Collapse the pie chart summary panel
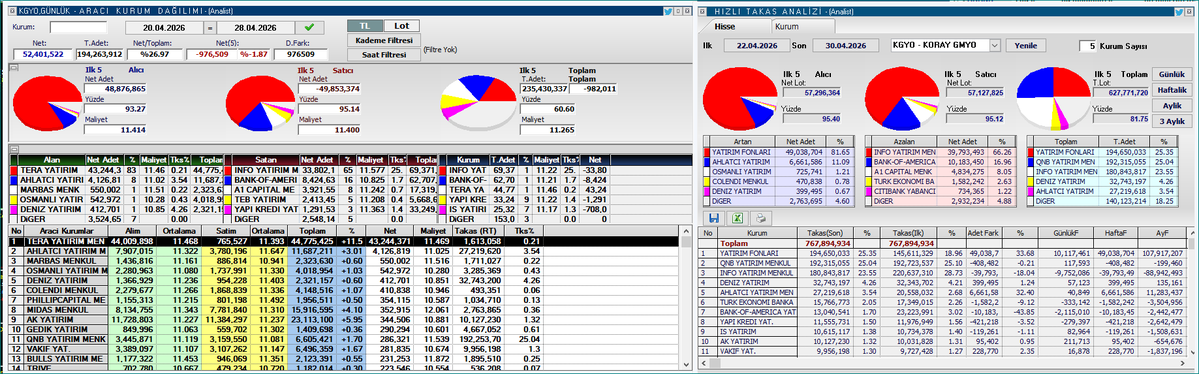This screenshot has height=374, width=1199. click(14, 69)
